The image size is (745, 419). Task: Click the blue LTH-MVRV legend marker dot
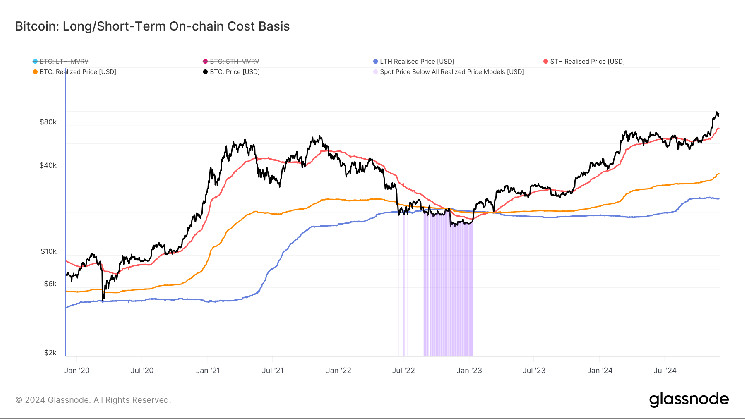37,63
